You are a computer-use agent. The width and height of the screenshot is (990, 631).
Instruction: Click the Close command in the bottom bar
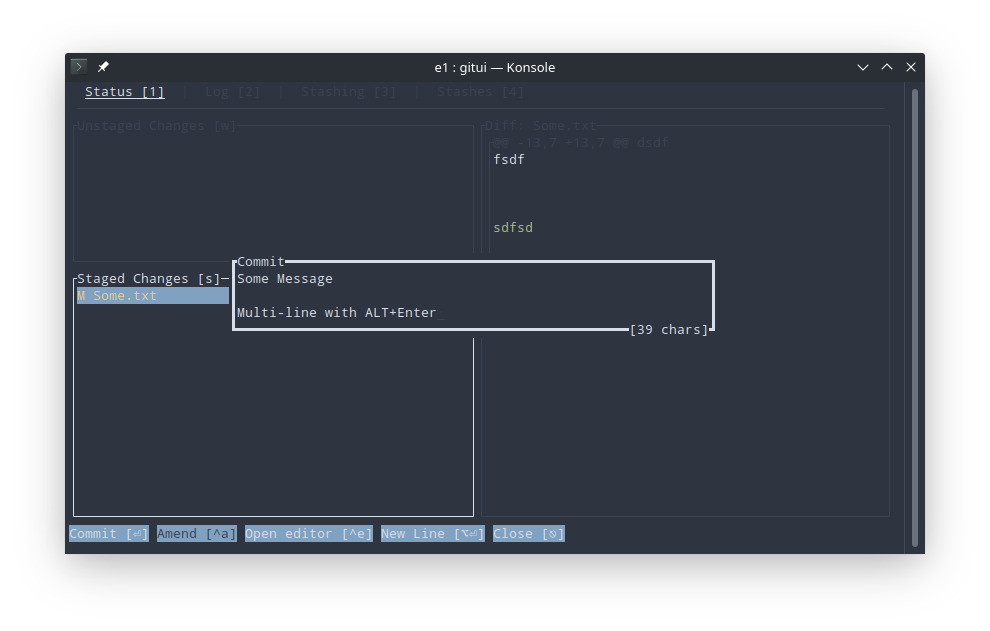[x=528, y=534]
